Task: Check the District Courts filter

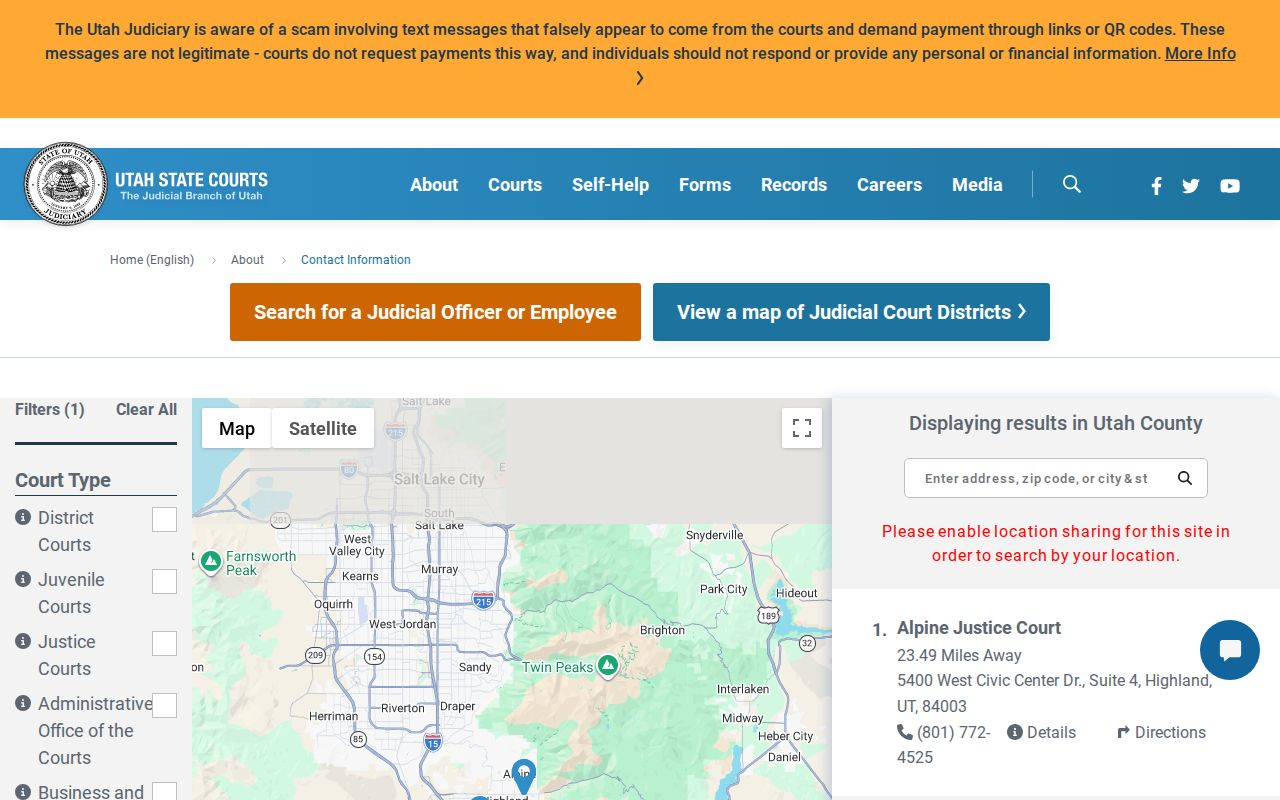Action: pyautogui.click(x=164, y=520)
